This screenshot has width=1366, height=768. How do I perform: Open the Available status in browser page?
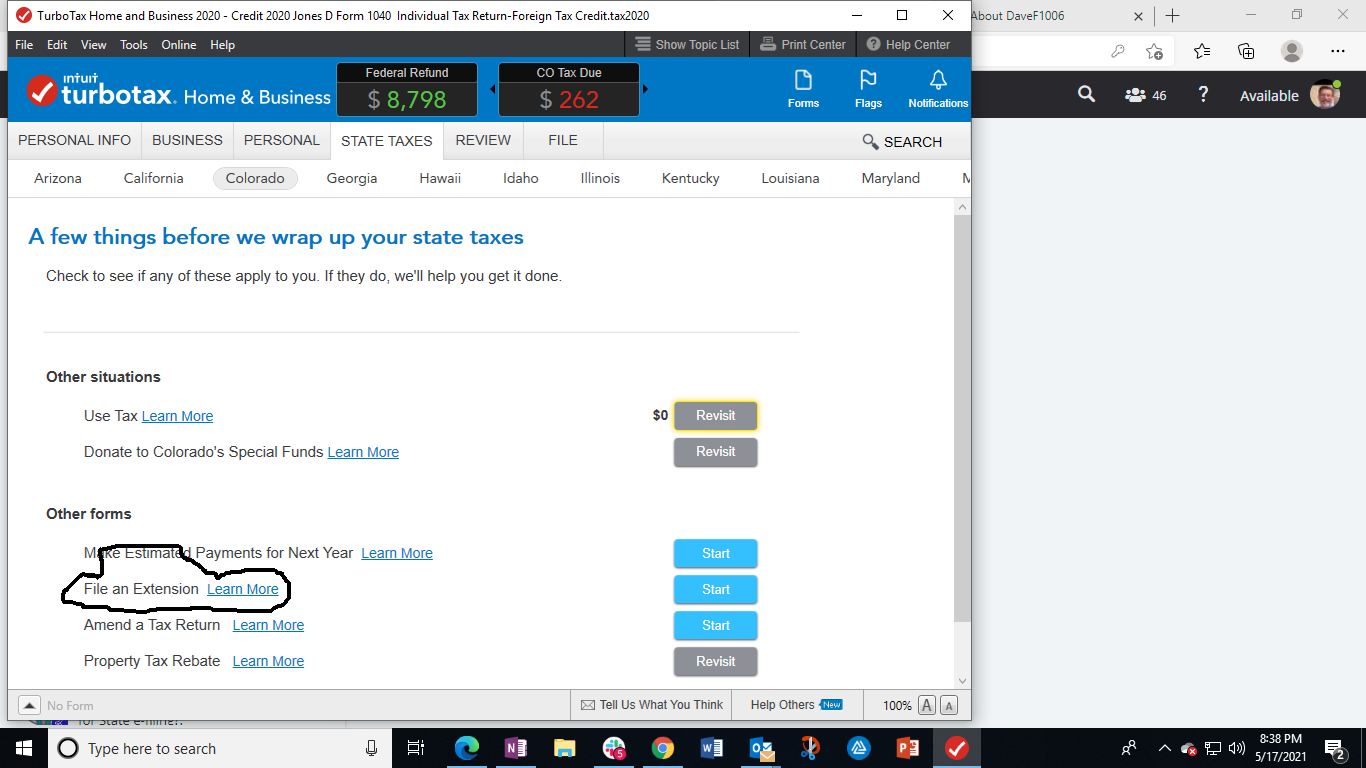tap(1269, 96)
